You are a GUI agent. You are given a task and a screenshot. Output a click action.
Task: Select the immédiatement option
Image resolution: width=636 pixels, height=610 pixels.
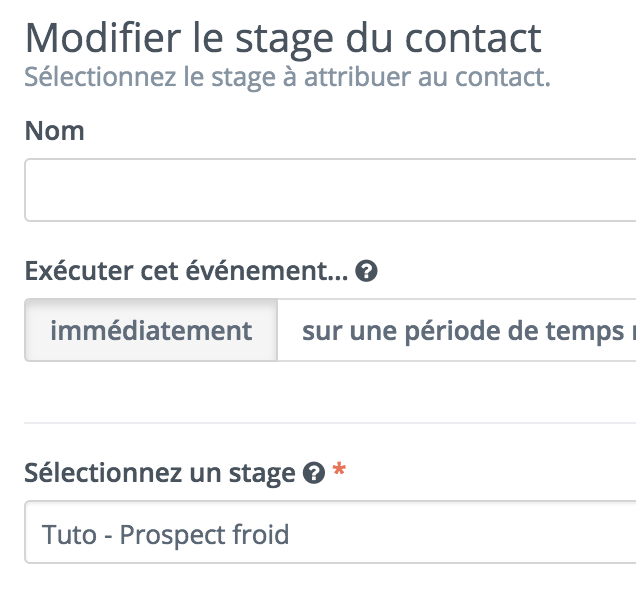tap(151, 330)
